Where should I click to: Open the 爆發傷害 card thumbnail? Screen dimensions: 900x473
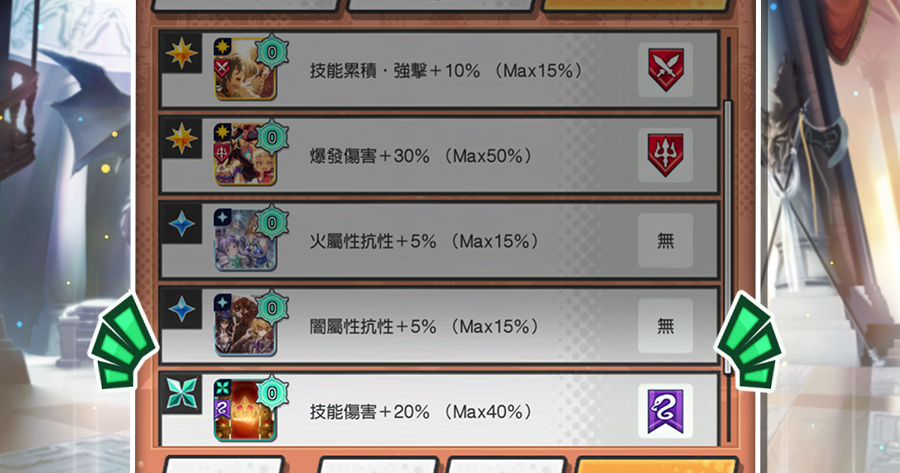click(x=245, y=154)
